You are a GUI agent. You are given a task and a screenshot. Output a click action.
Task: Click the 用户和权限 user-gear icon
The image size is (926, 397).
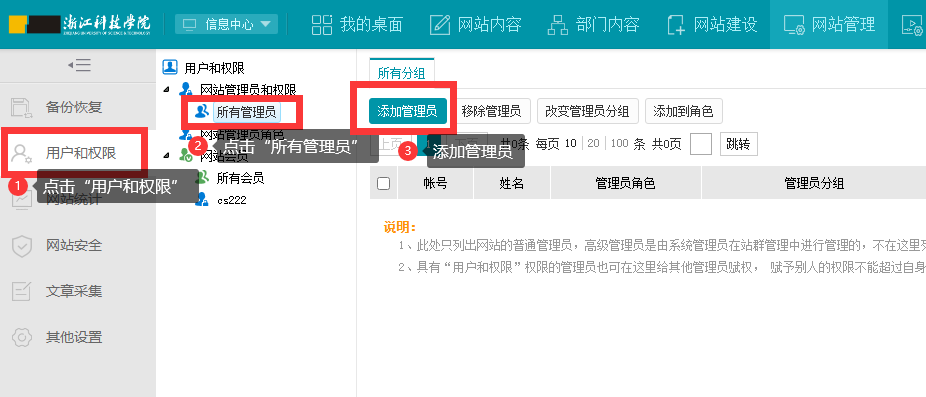click(22, 154)
